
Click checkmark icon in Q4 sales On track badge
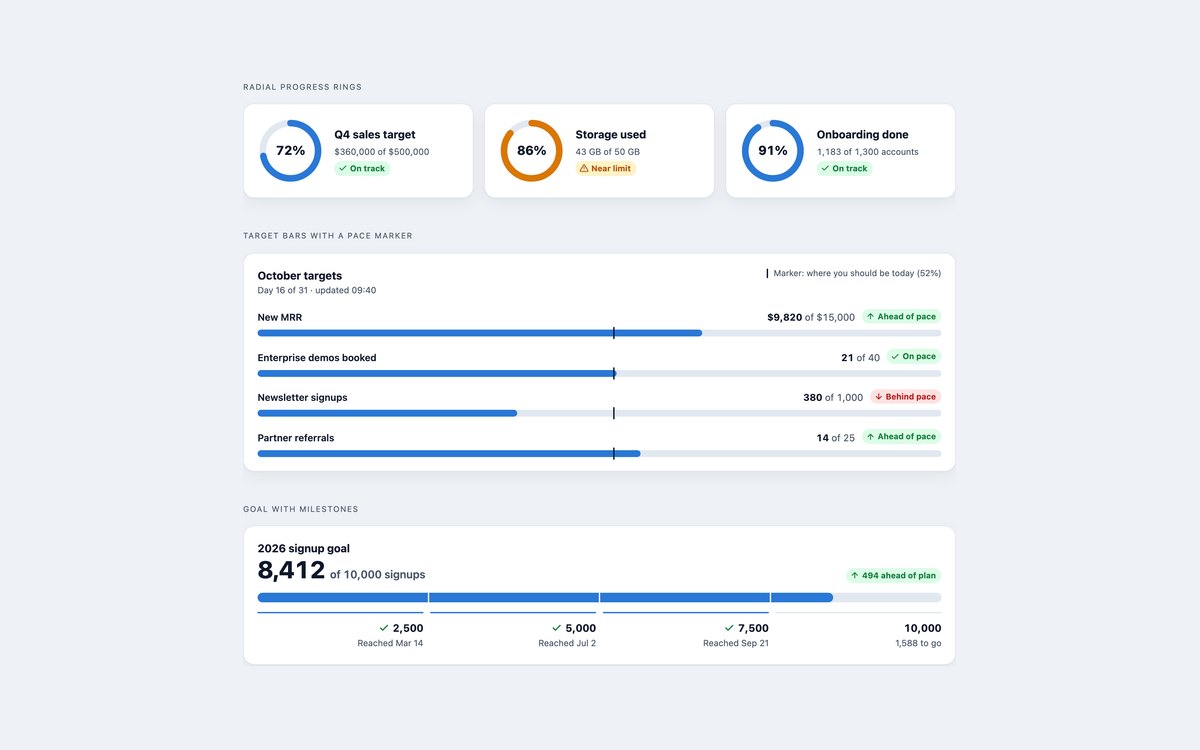343,169
